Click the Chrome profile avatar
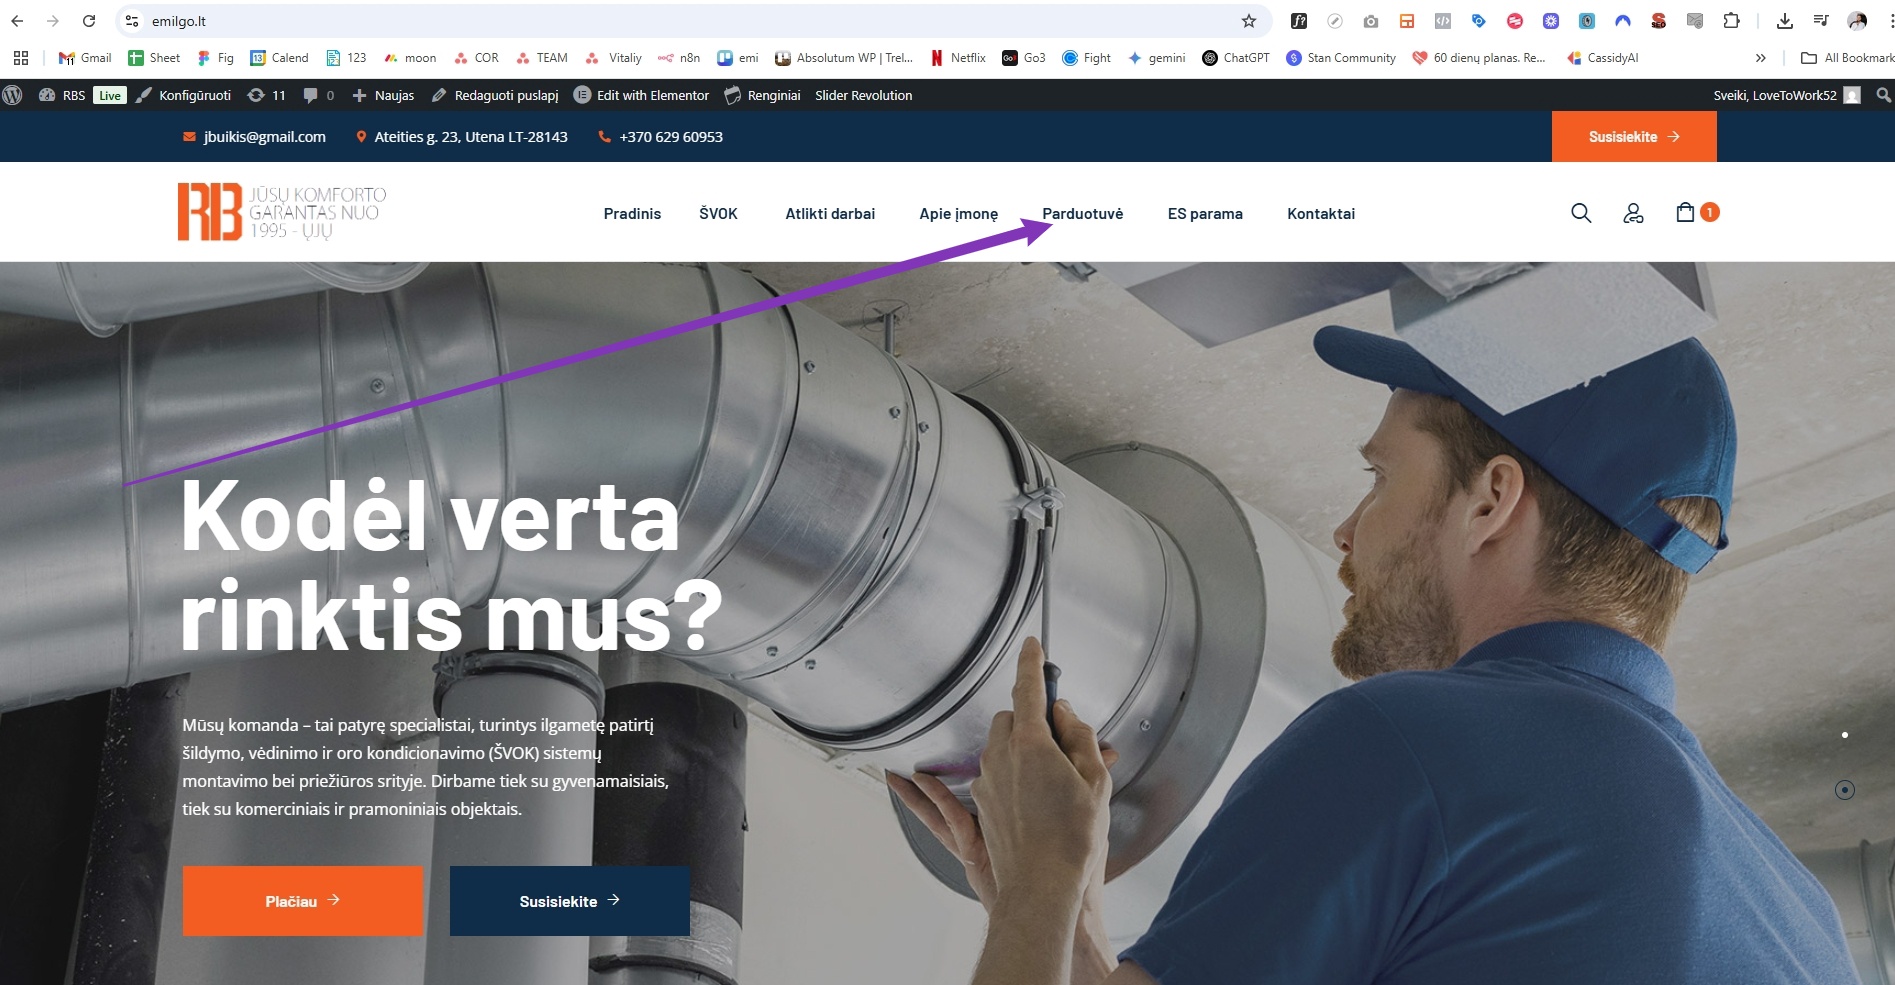Viewport: 1895px width, 985px height. click(x=1857, y=21)
